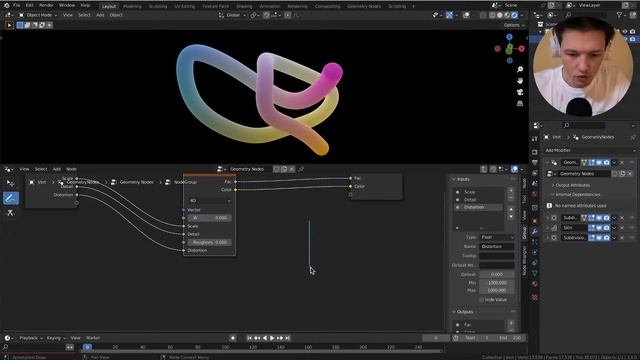Adjust the Roughness slider in noise node
The width and height of the screenshot is (640, 360).
(x=209, y=242)
